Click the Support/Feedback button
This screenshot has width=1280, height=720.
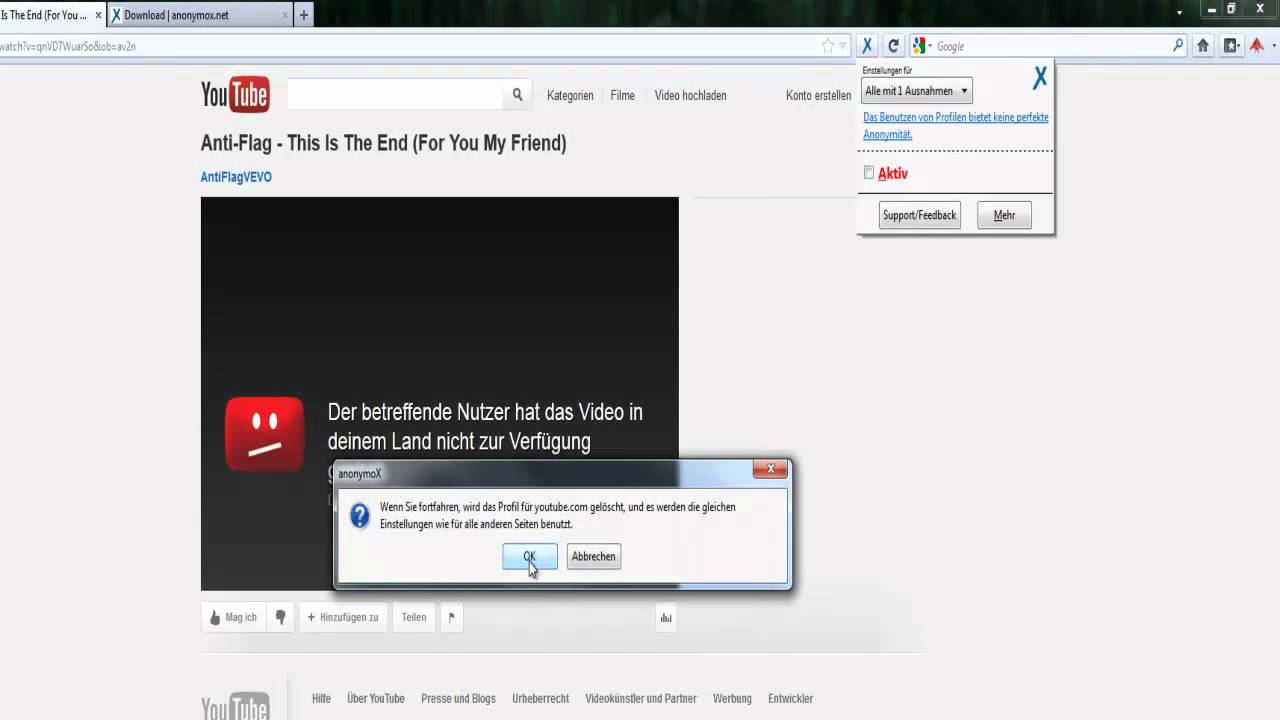coord(920,215)
